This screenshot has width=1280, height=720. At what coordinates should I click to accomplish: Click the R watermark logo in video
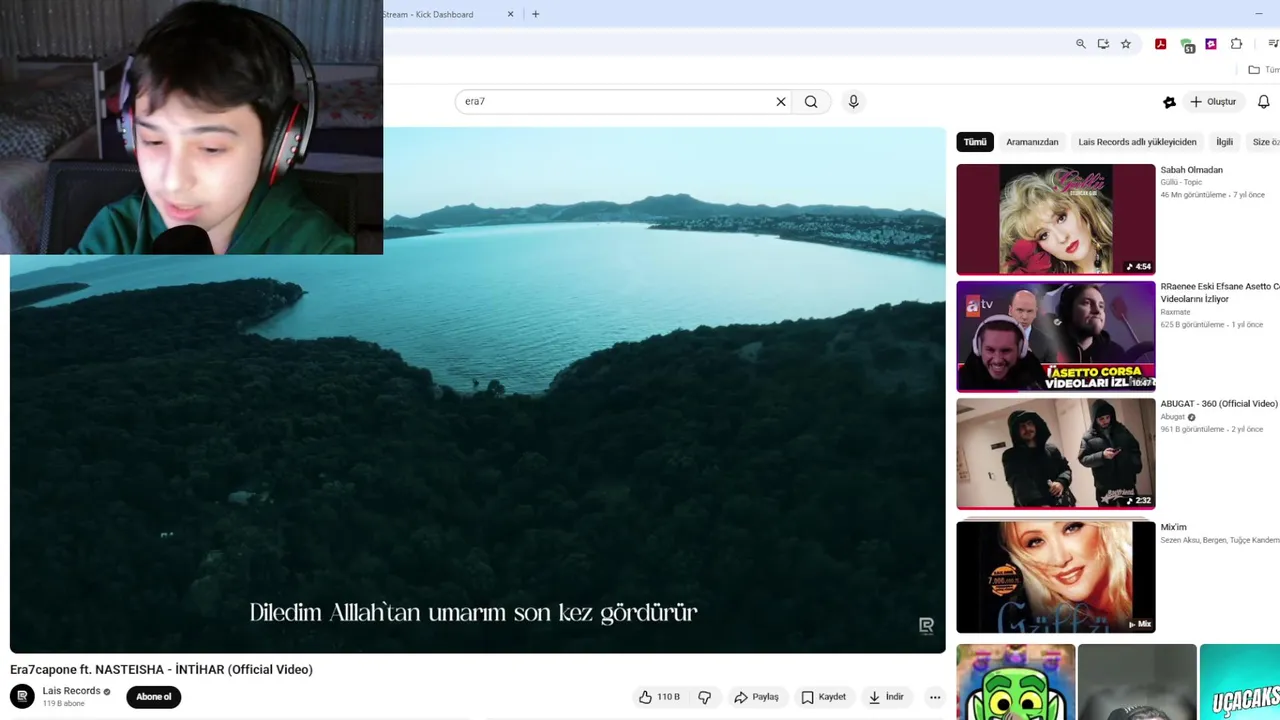click(926, 626)
